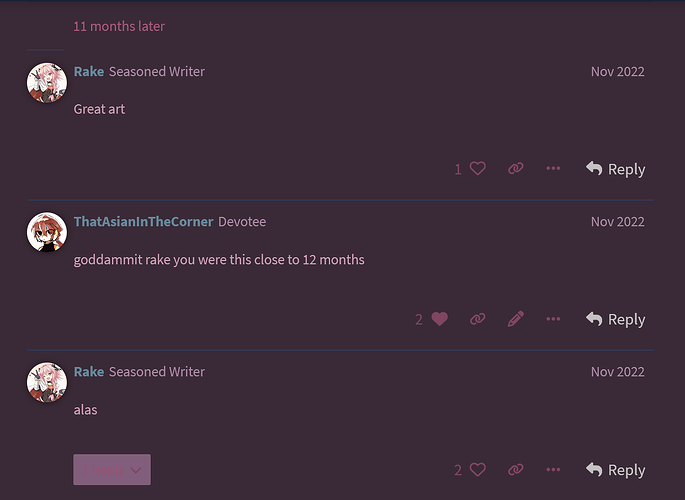685x500 pixels.
Task: Edit ThatAsianInTheCorner's post with pencil icon
Action: (x=515, y=319)
